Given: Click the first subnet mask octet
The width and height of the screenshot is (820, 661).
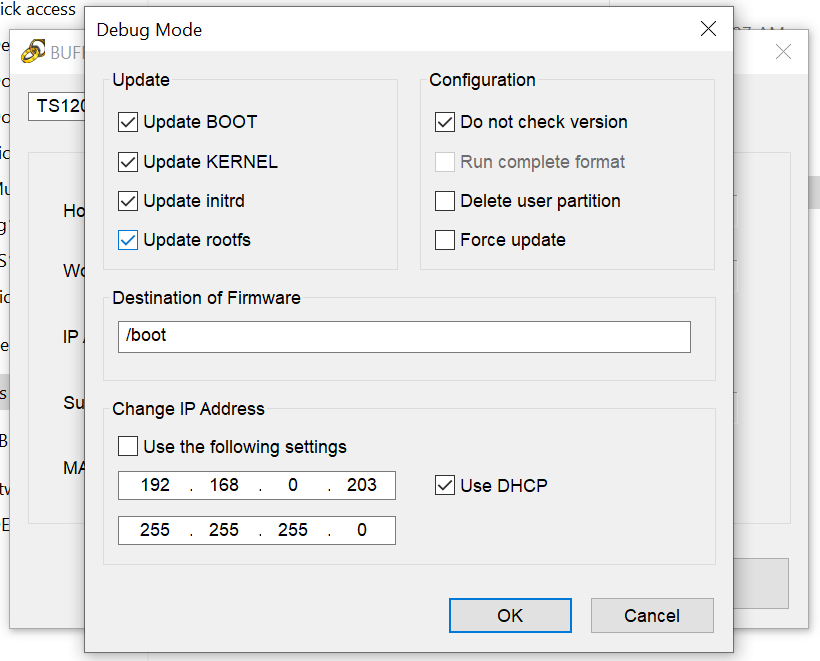Looking at the screenshot, I should coord(155,530).
